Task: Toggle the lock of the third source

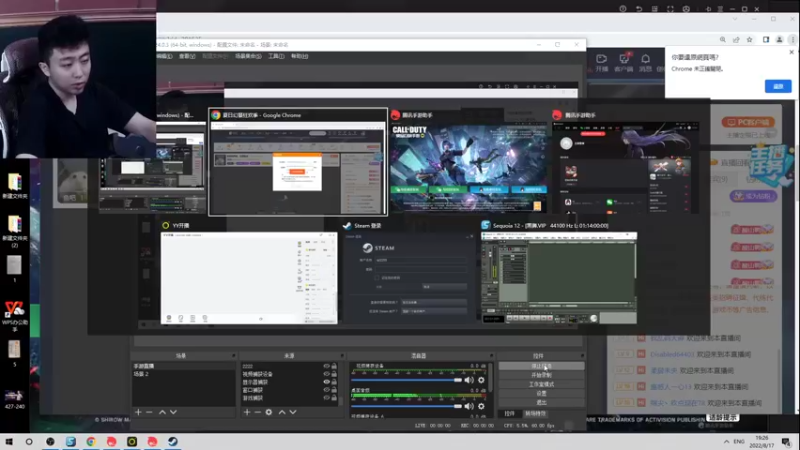Action: [334, 382]
